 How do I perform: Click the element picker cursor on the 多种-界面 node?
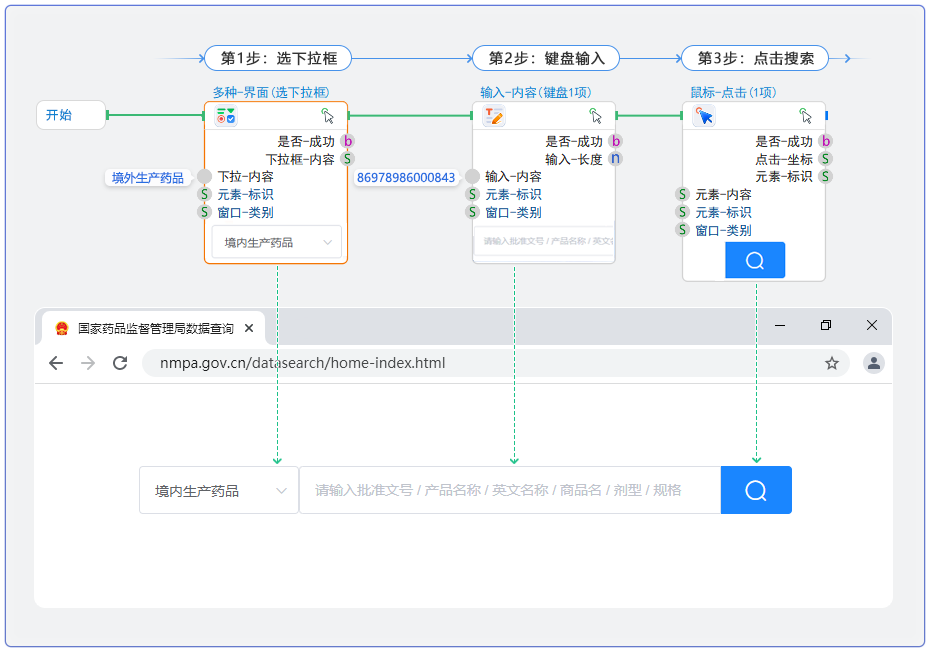click(328, 116)
